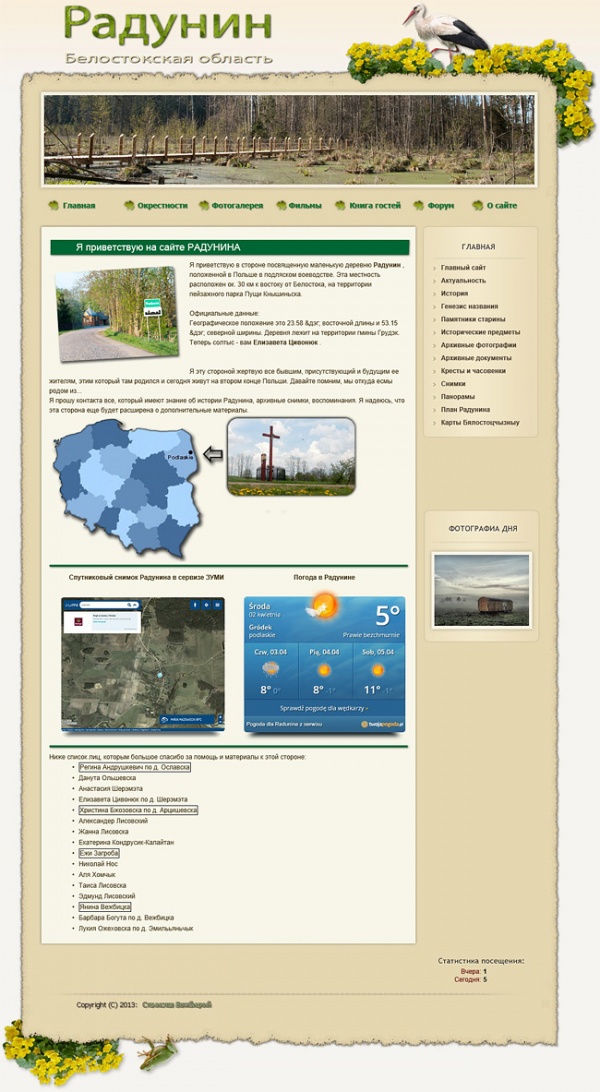Screen dimensions: 600x1092
Task: Click the grasshopper graphic in the footer
Action: [155, 1052]
